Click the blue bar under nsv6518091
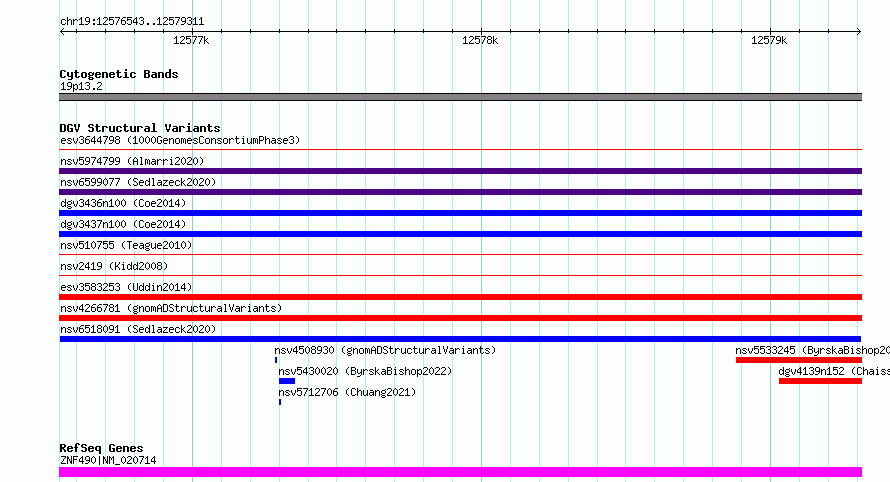This screenshot has height=482, width=890. 460,339
